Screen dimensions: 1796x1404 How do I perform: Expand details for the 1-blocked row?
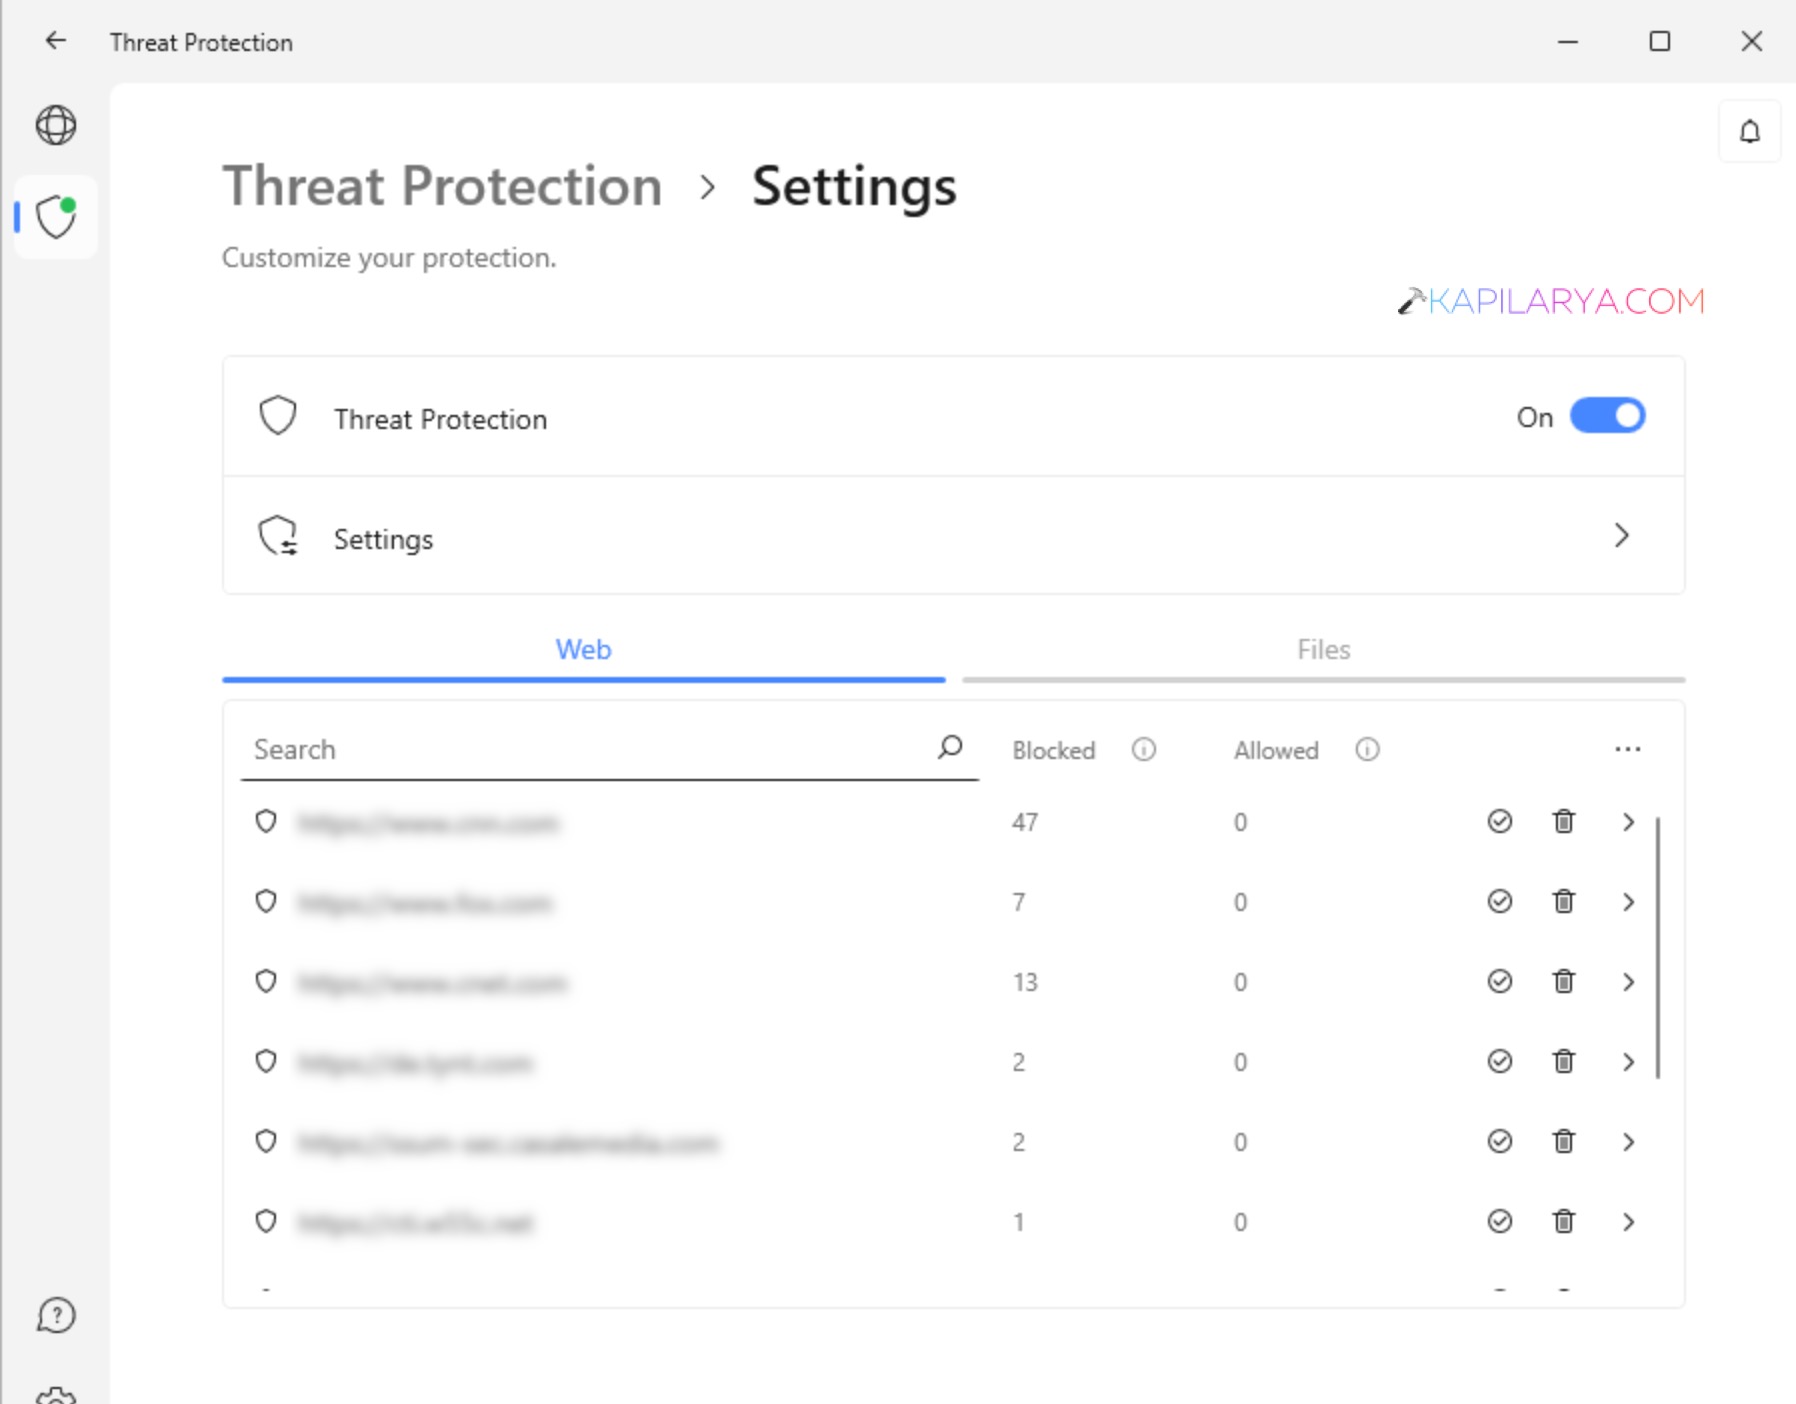(1629, 1222)
